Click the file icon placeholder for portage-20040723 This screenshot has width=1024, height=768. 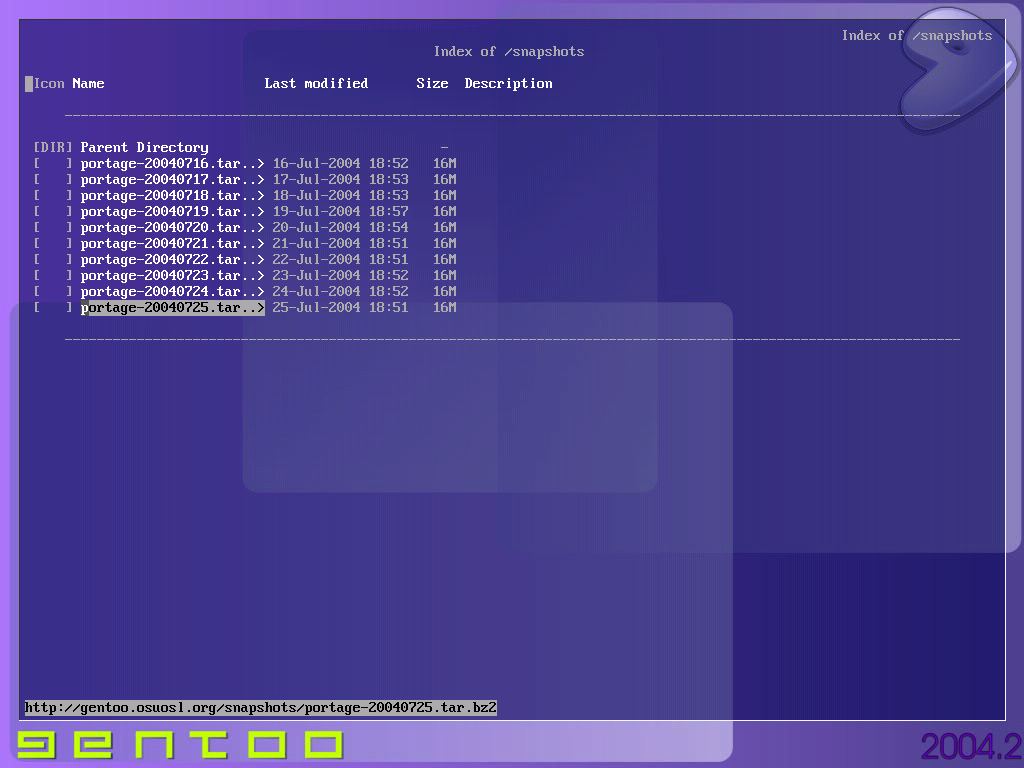point(53,276)
